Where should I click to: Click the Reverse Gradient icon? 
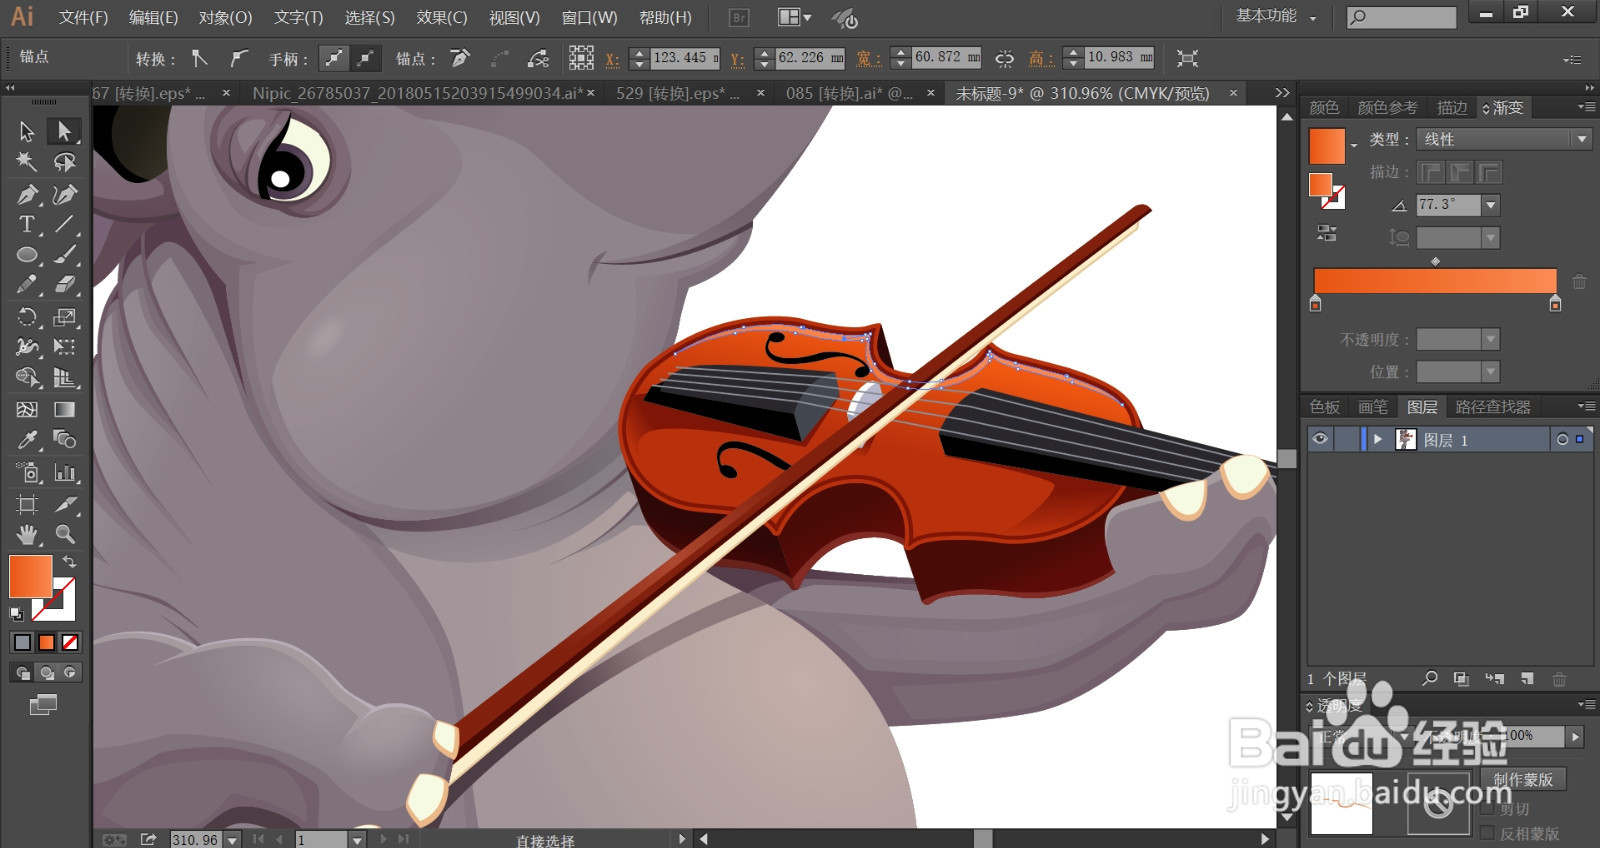[1327, 233]
